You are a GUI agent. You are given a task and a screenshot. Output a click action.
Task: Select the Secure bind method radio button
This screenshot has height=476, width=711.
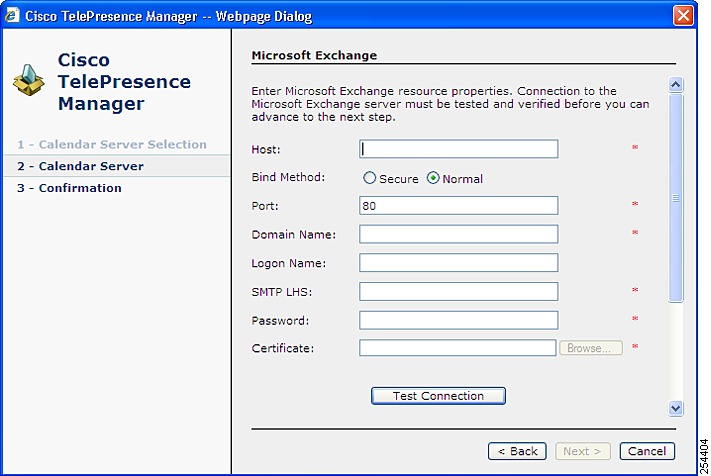pos(370,178)
